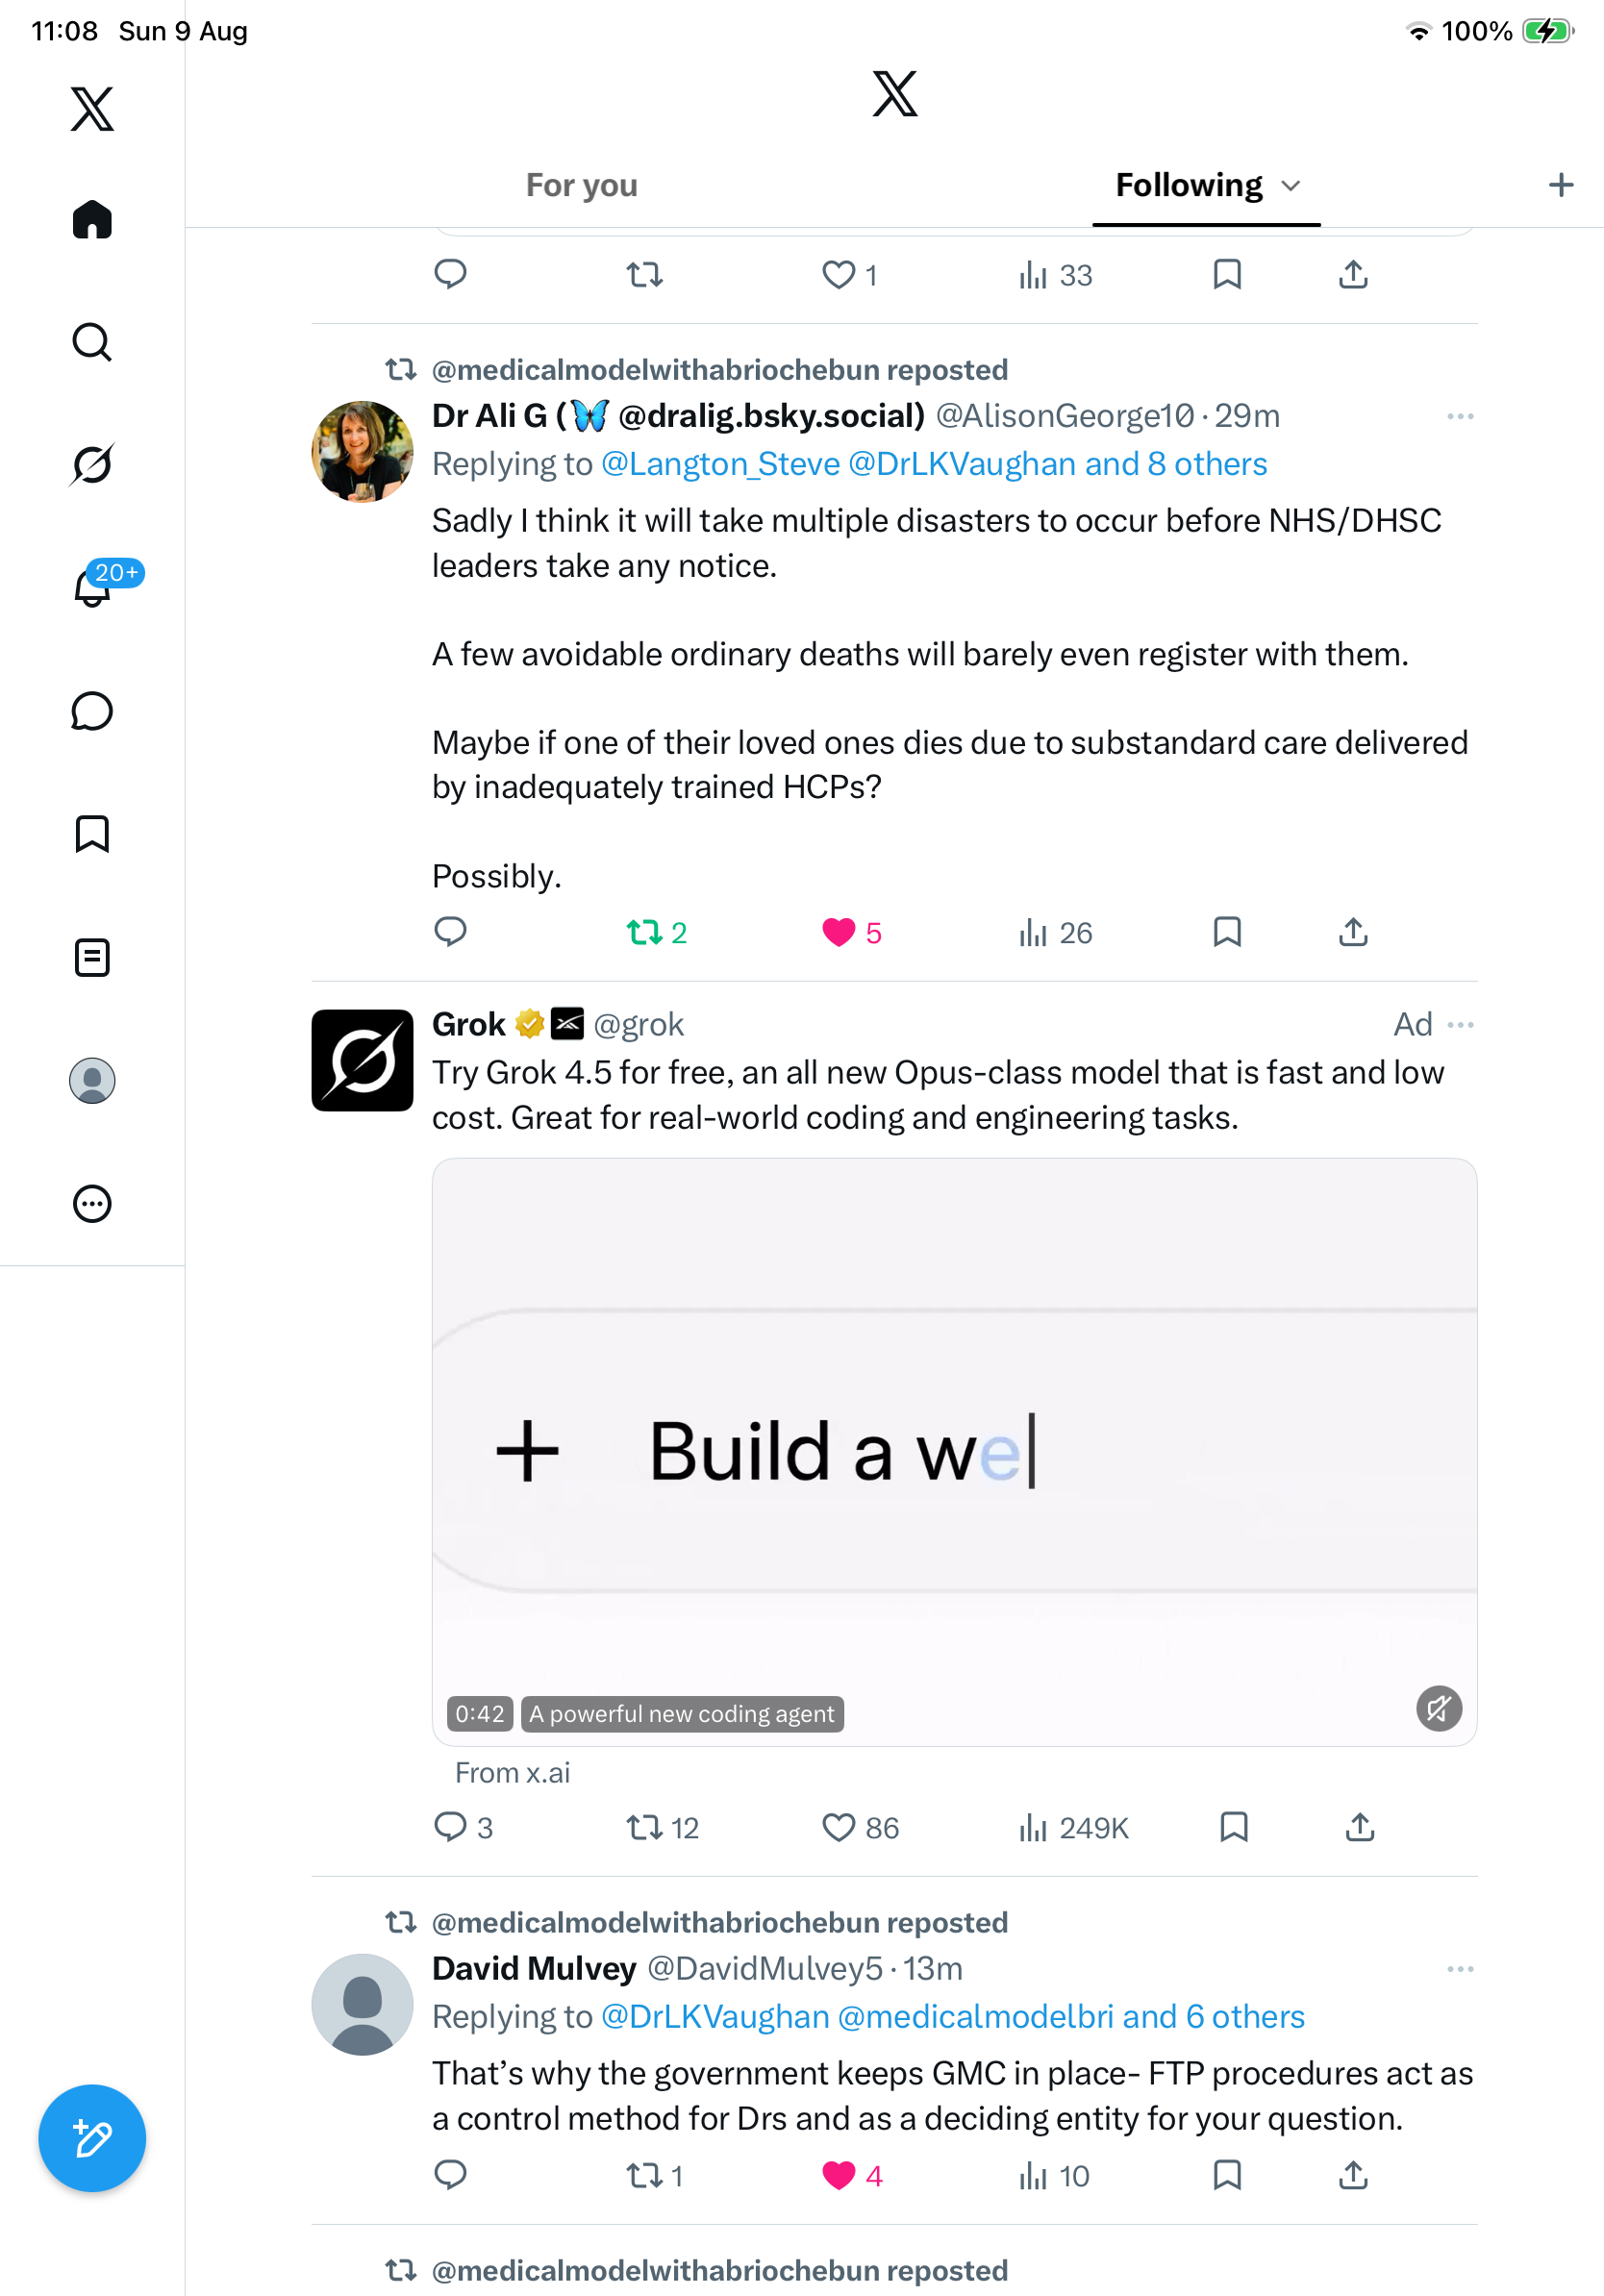Open the More menu in sidebar
Viewport: 1604px width, 2296px height.
[x=92, y=1203]
